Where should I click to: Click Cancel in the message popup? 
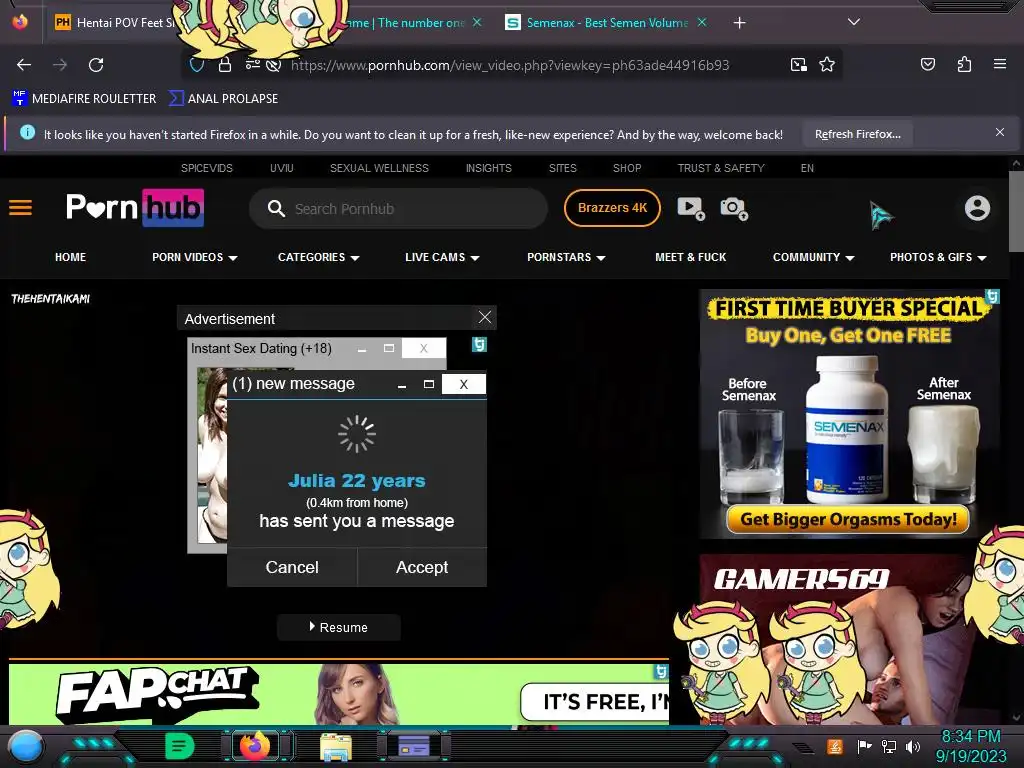pos(292,567)
